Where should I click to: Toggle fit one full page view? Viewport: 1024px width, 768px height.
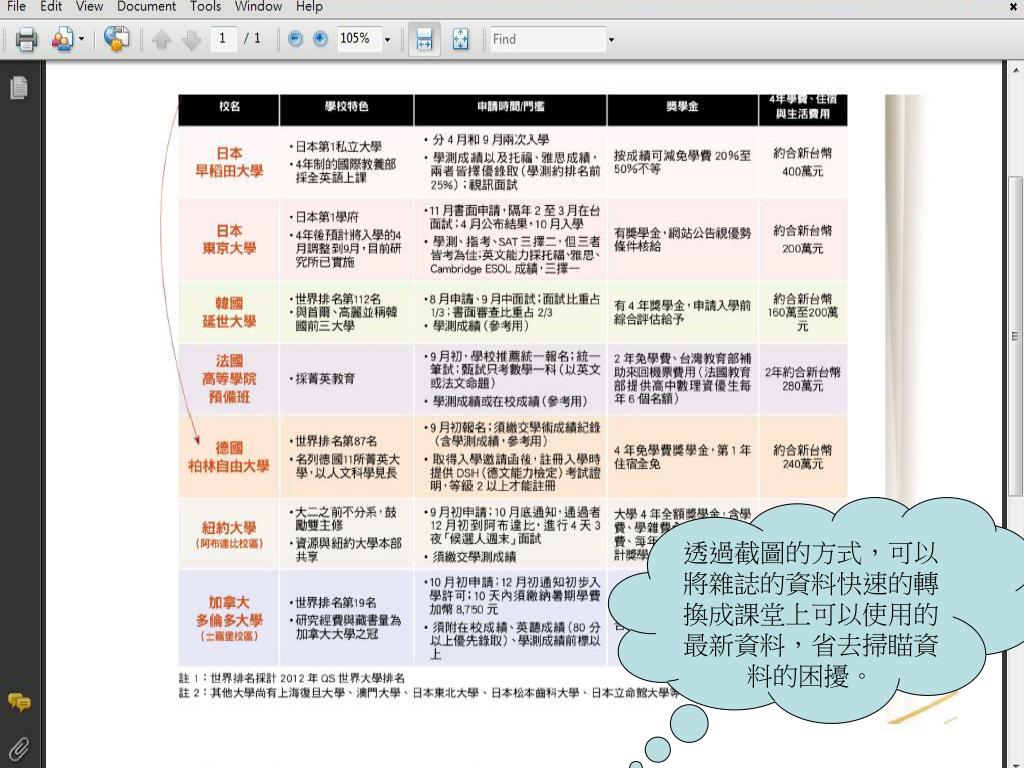[460, 39]
